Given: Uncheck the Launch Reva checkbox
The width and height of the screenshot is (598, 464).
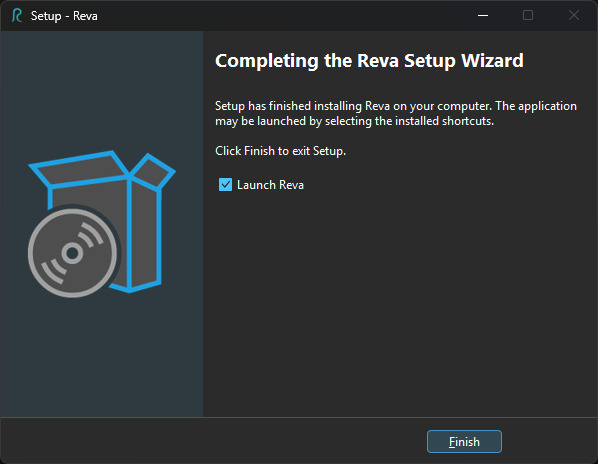Looking at the screenshot, I should [225, 185].
